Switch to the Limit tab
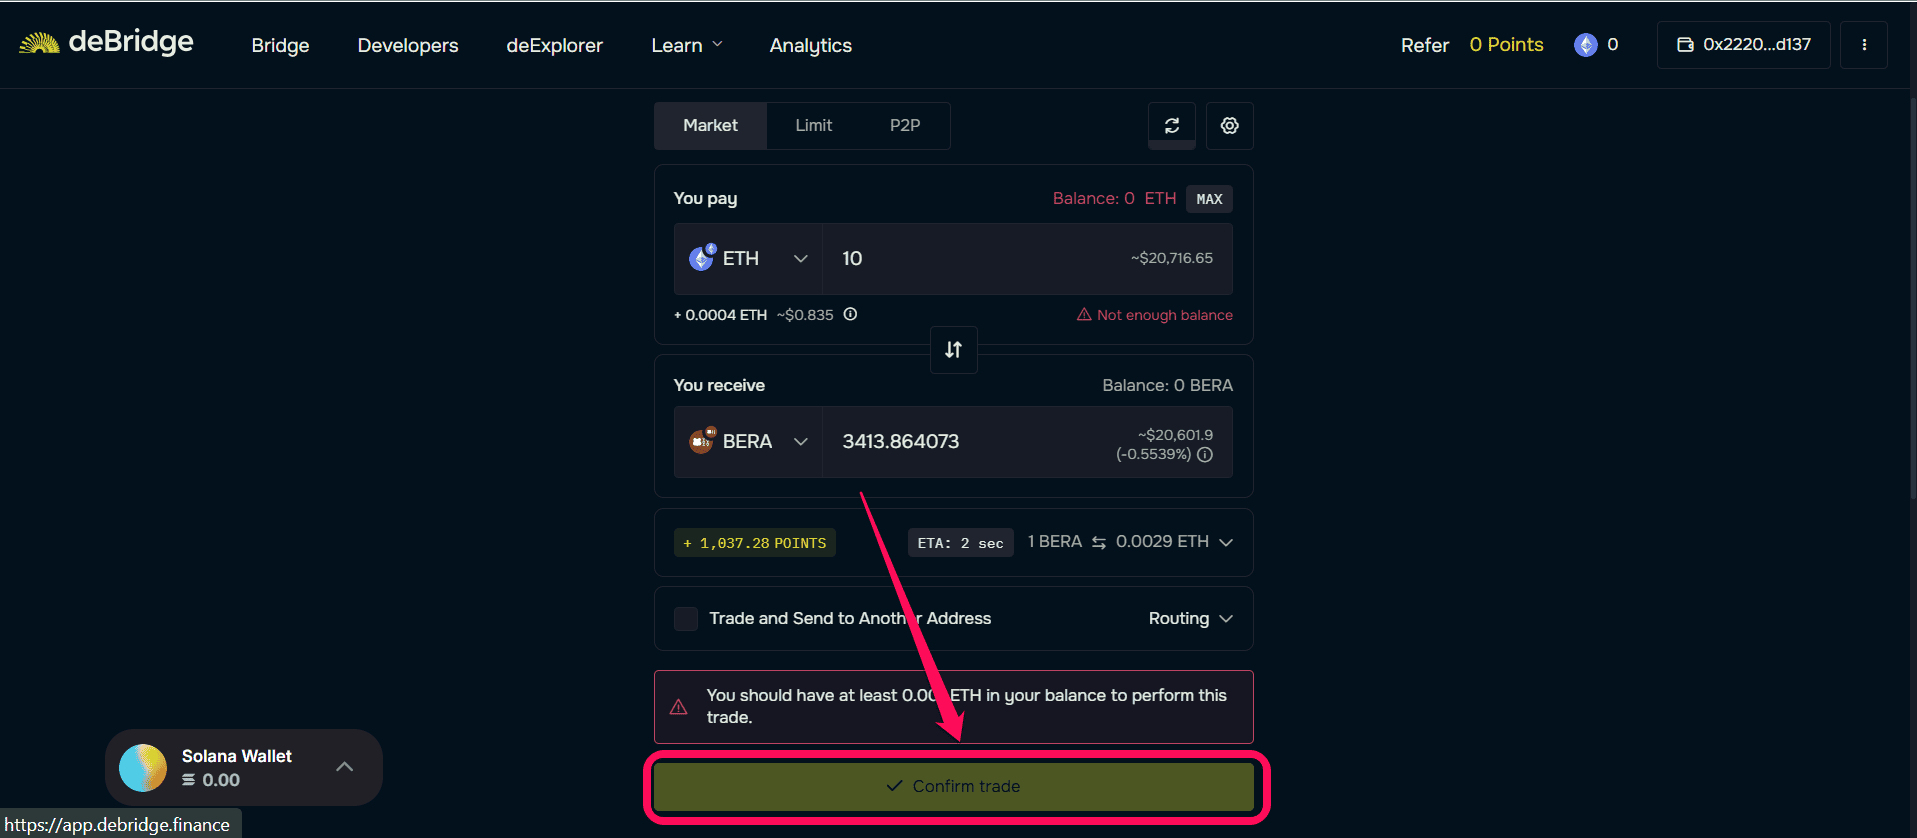 (x=813, y=125)
